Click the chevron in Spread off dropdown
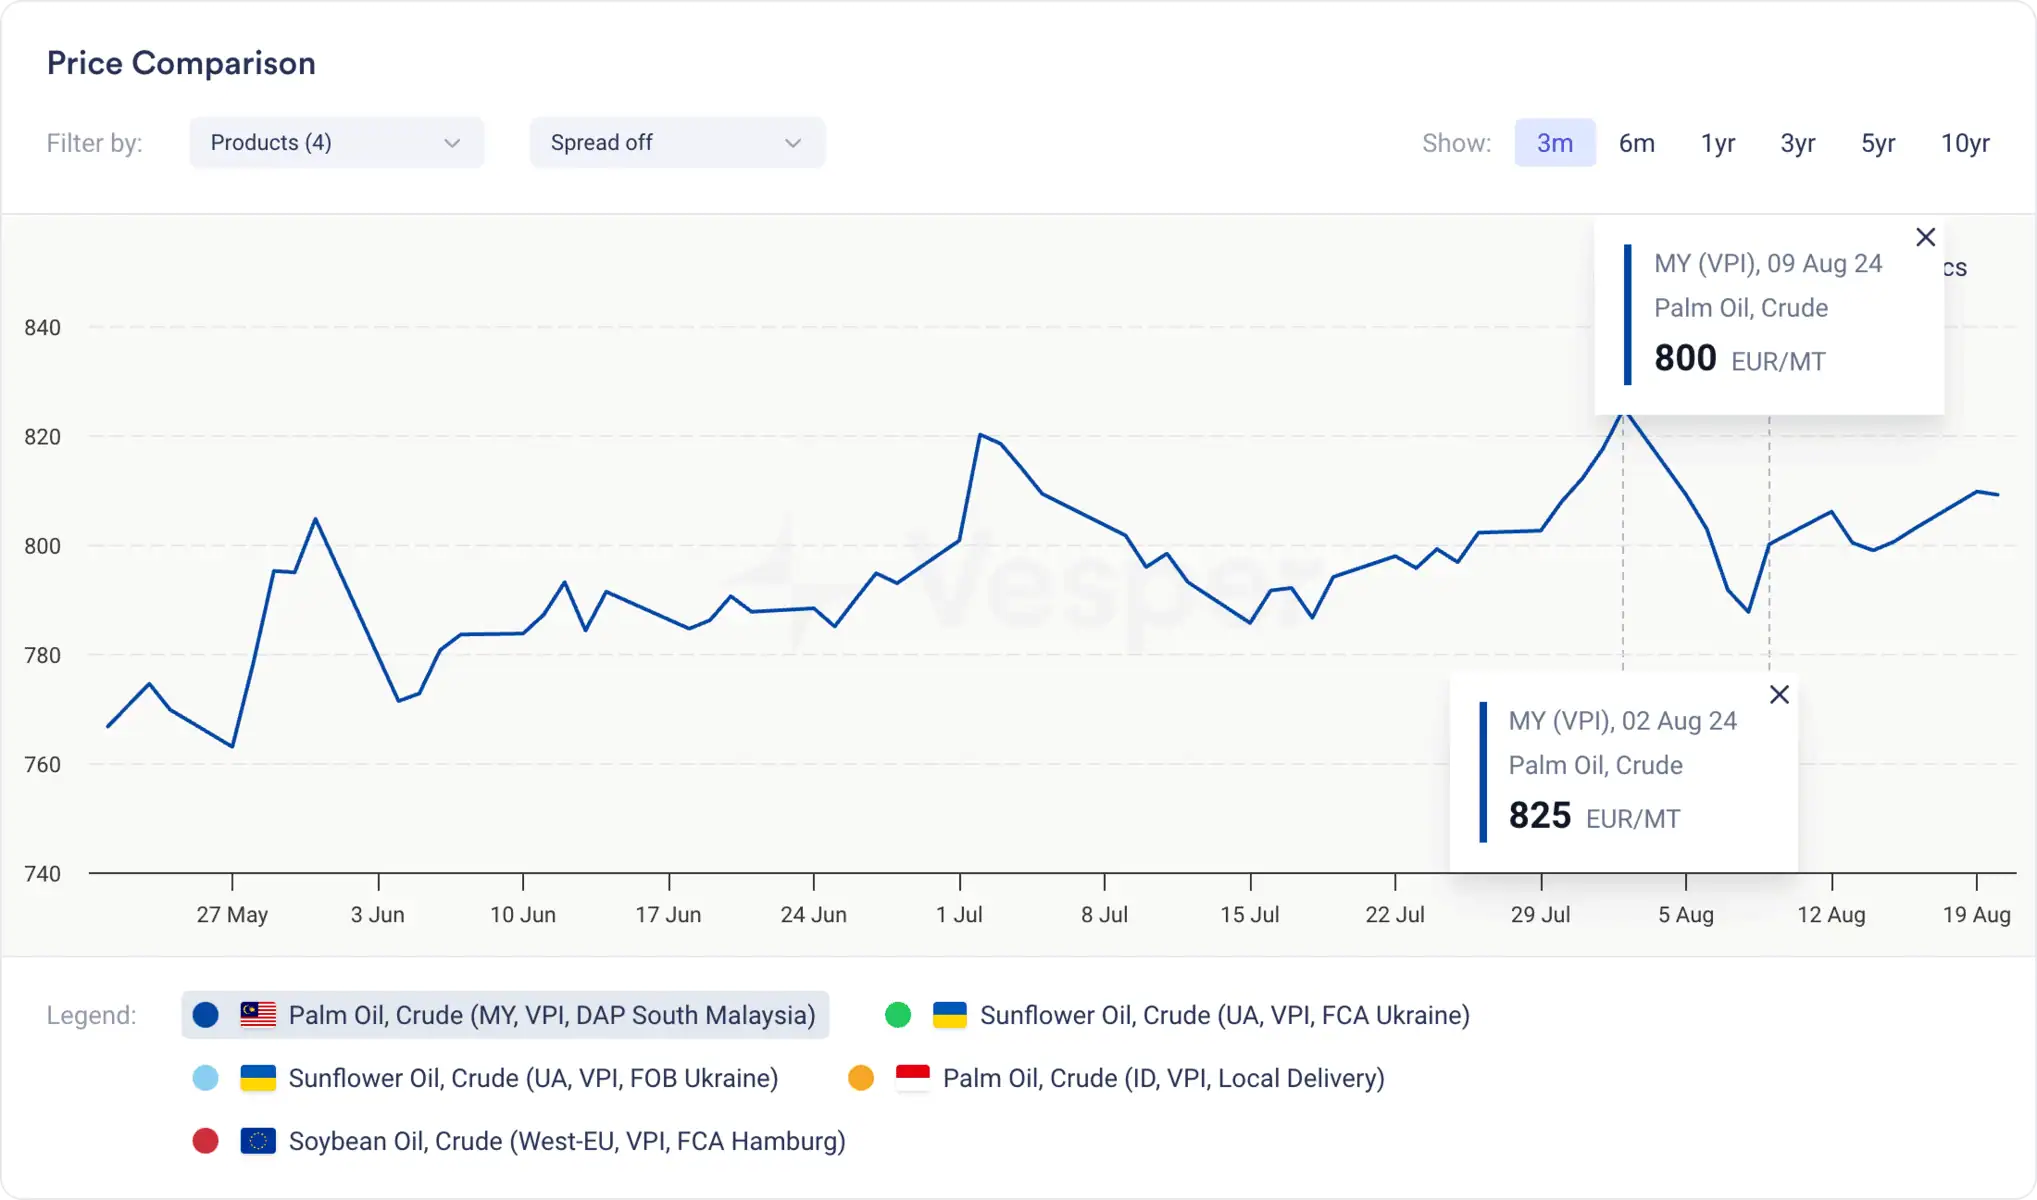 [x=793, y=143]
